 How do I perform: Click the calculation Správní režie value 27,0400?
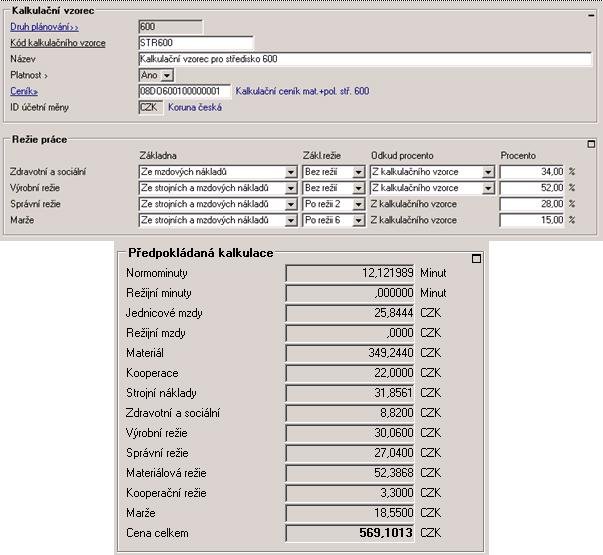(350, 453)
